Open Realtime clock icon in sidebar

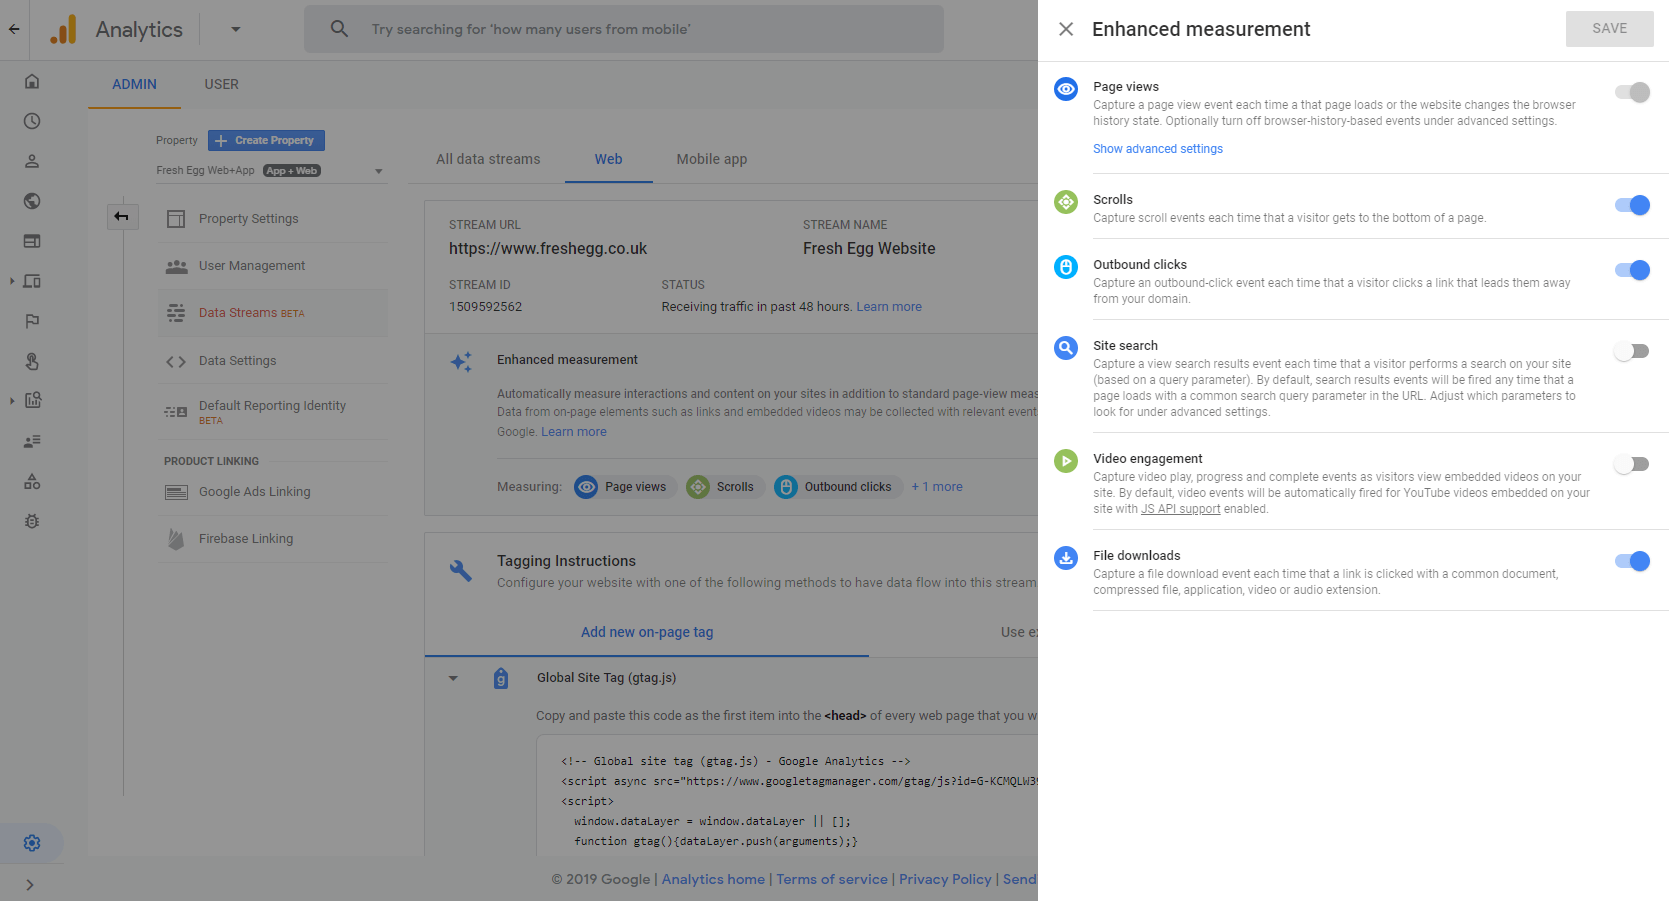32,121
